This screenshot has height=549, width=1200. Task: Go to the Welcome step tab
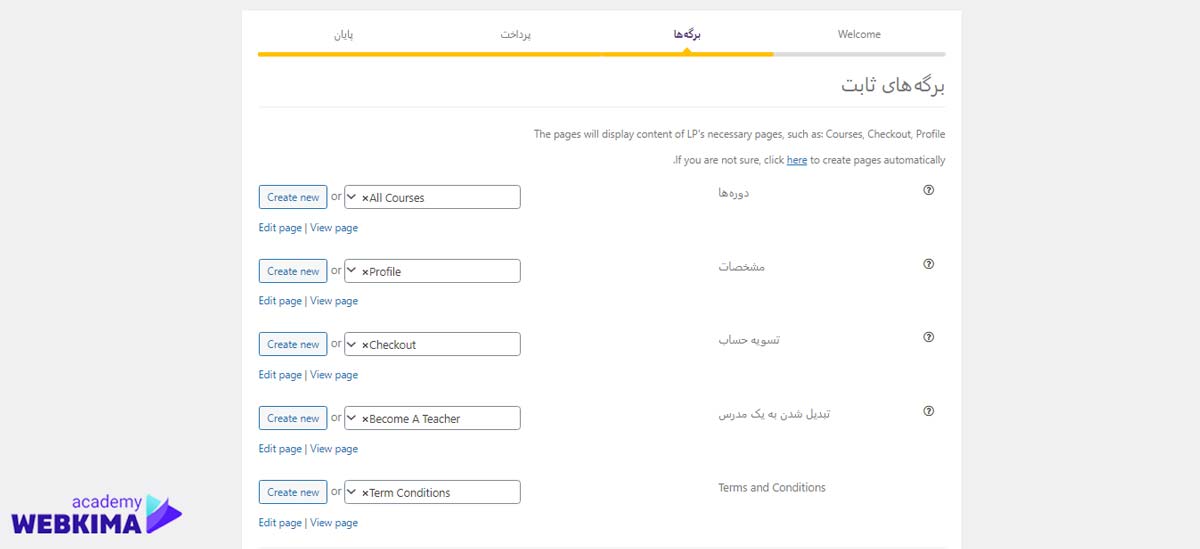coord(859,34)
